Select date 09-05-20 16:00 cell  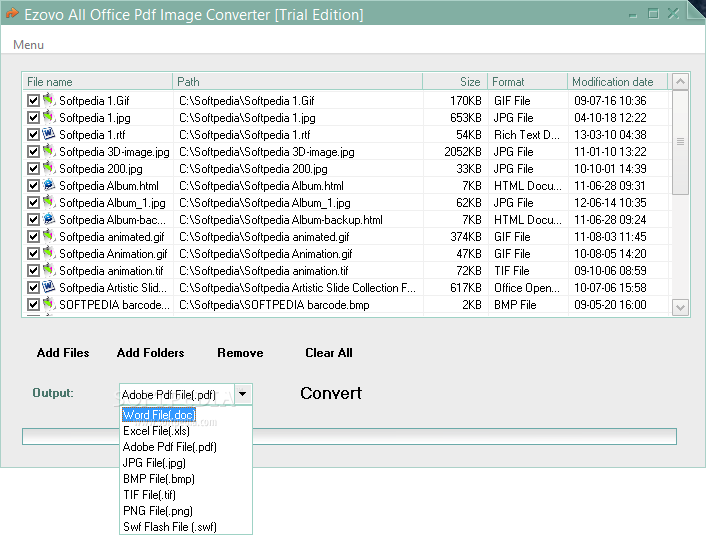(x=610, y=305)
